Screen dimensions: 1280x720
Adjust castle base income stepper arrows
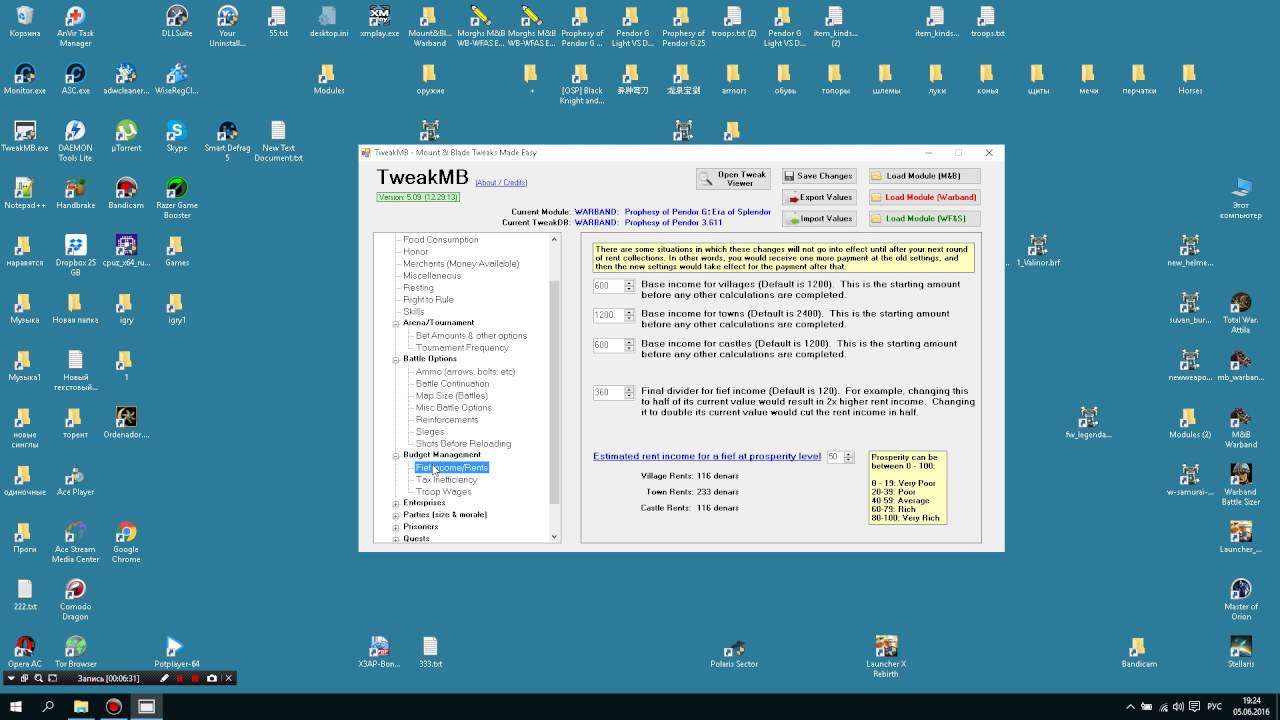click(x=629, y=346)
